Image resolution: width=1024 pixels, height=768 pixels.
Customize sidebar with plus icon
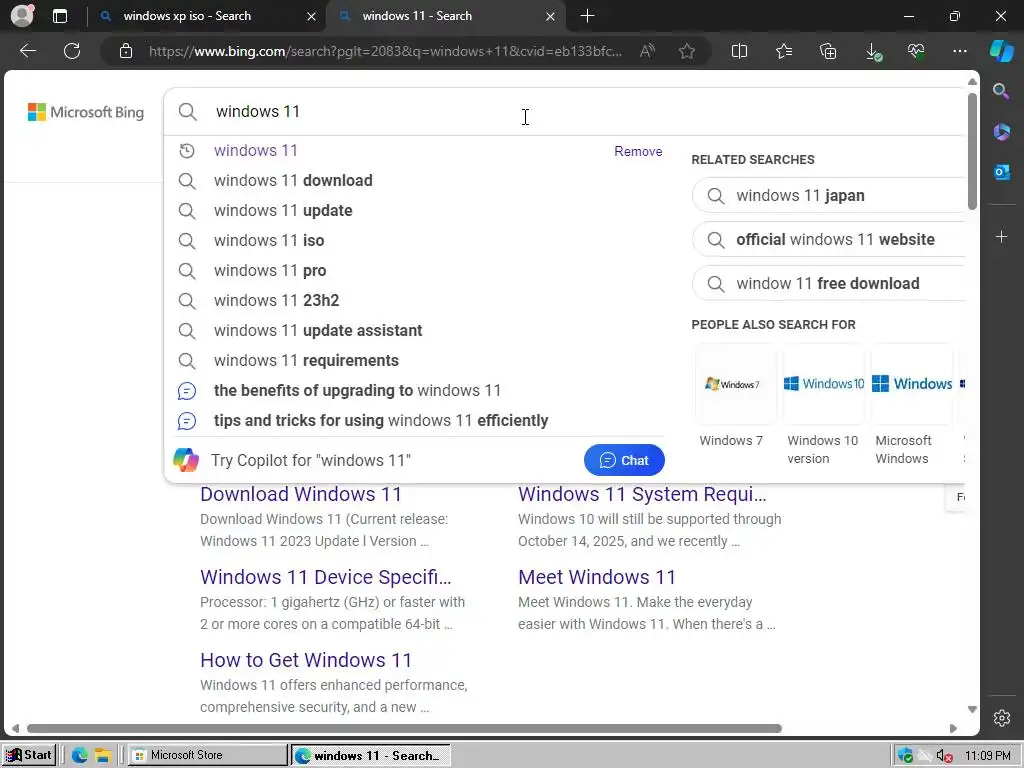(1002, 236)
